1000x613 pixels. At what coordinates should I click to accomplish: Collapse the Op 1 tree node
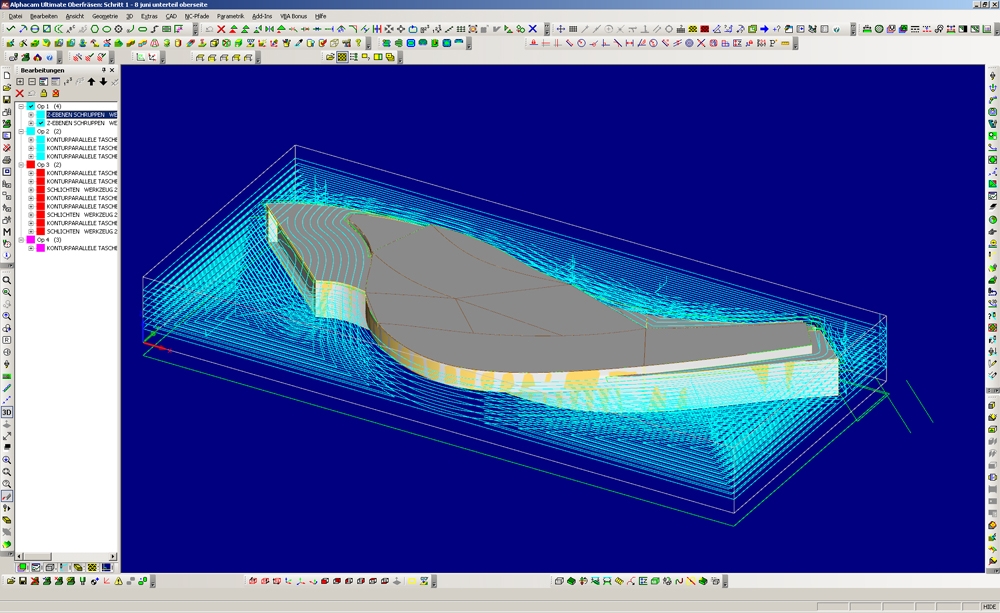(x=21, y=107)
